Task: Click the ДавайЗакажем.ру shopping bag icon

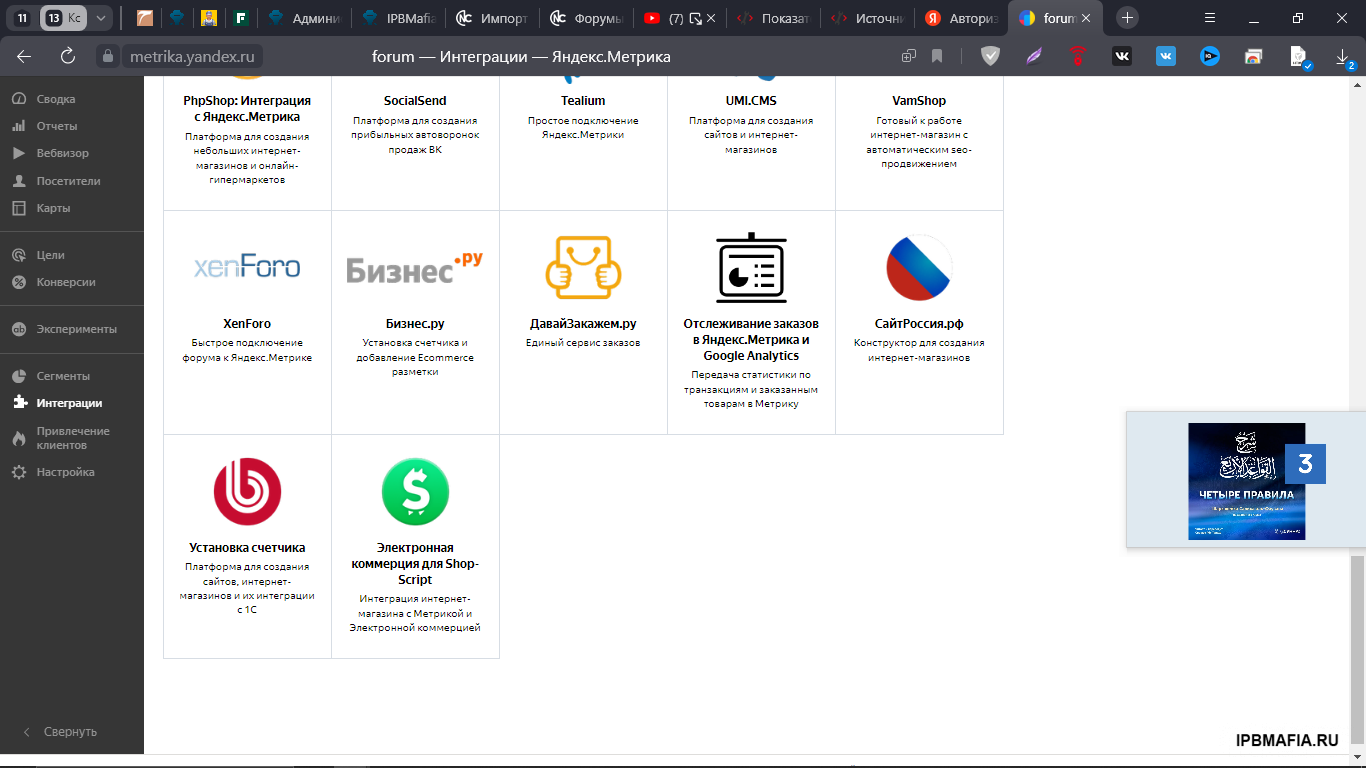Action: [x=583, y=267]
